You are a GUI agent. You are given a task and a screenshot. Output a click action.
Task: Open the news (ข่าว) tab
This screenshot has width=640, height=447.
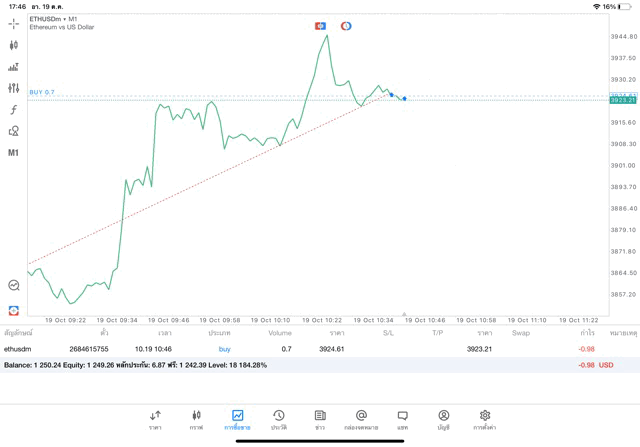click(320, 419)
